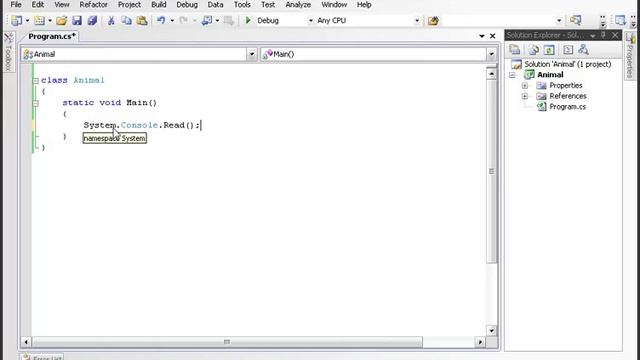Open the Window menu
Image resolution: width=640 pixels, height=360 pixels.
tap(334, 5)
